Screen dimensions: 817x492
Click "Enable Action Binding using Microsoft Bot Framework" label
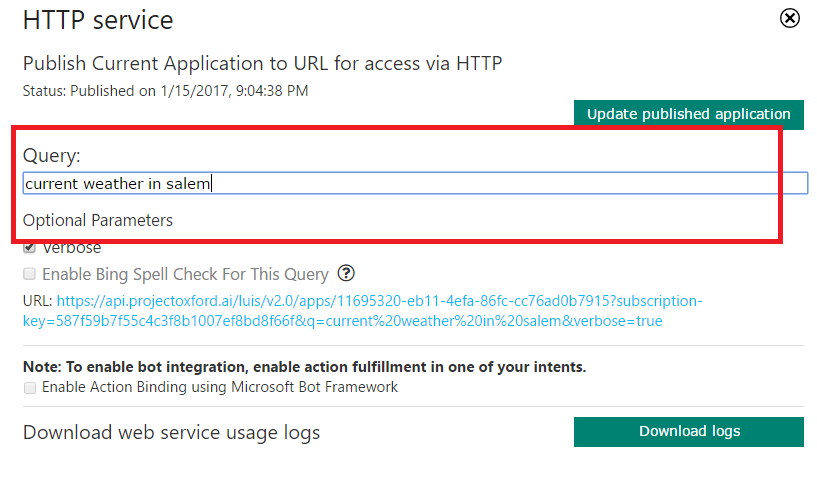point(220,387)
